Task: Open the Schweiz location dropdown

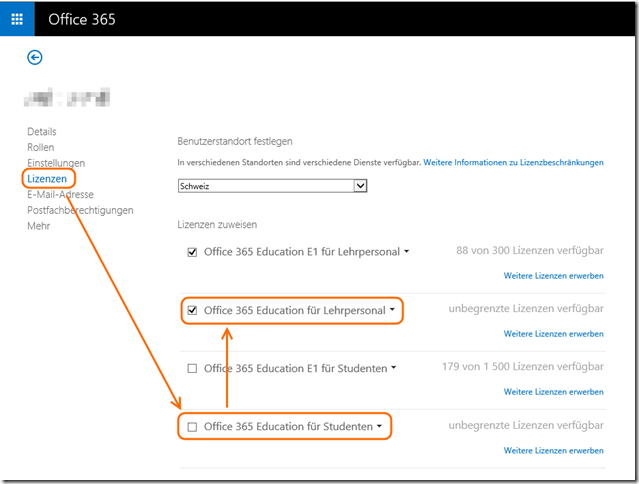Action: (361, 186)
